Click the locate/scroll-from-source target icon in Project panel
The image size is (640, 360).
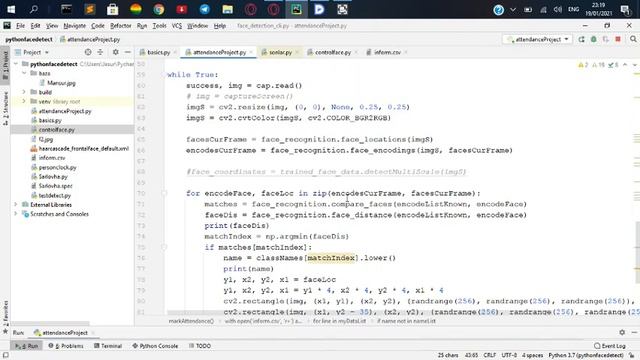tap(88, 52)
